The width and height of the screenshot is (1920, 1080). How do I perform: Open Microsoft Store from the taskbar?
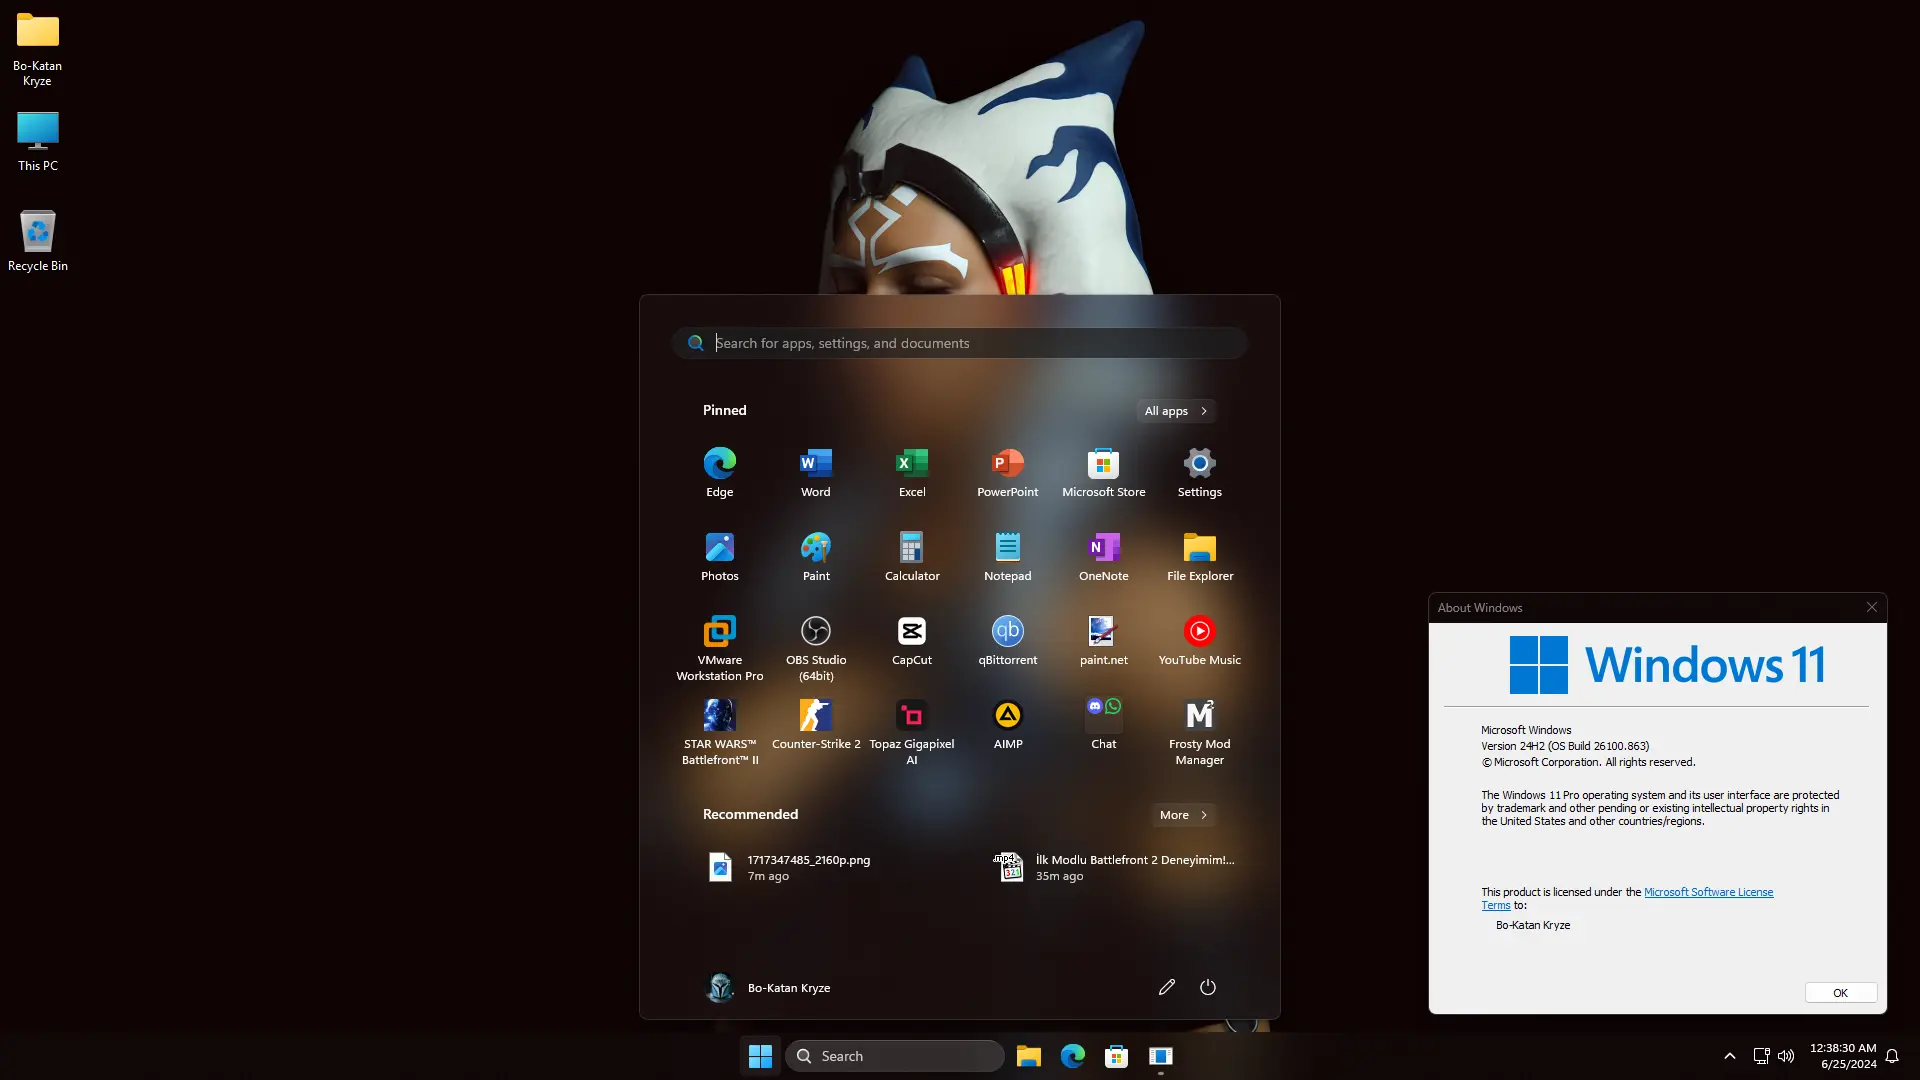click(1116, 1056)
